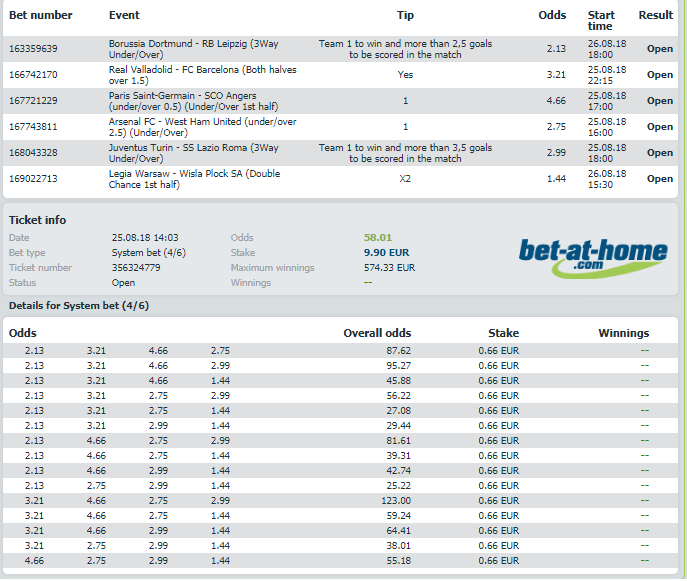687x581 pixels.
Task: Click the Stake column header in details
Action: pos(503,333)
